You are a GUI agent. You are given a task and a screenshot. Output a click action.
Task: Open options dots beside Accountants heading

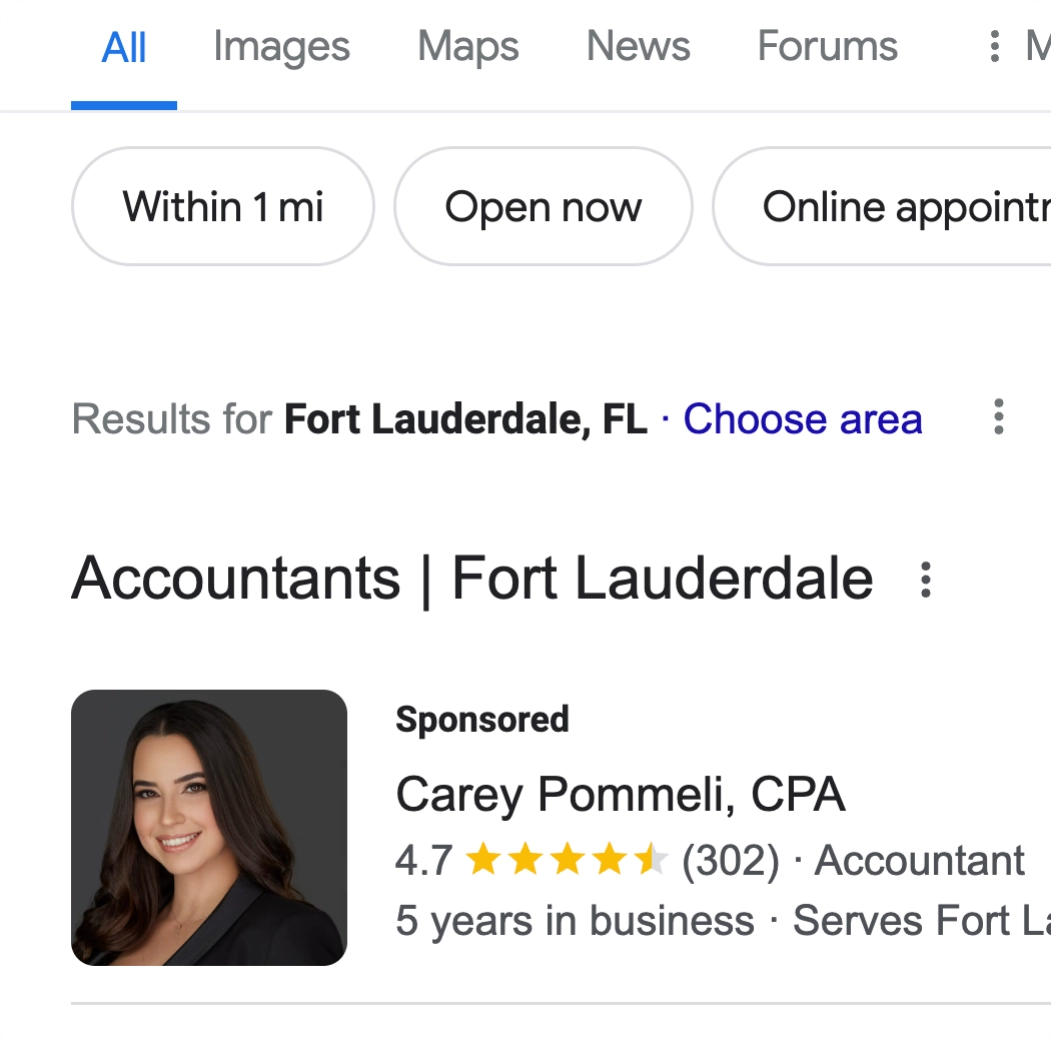pos(926,579)
